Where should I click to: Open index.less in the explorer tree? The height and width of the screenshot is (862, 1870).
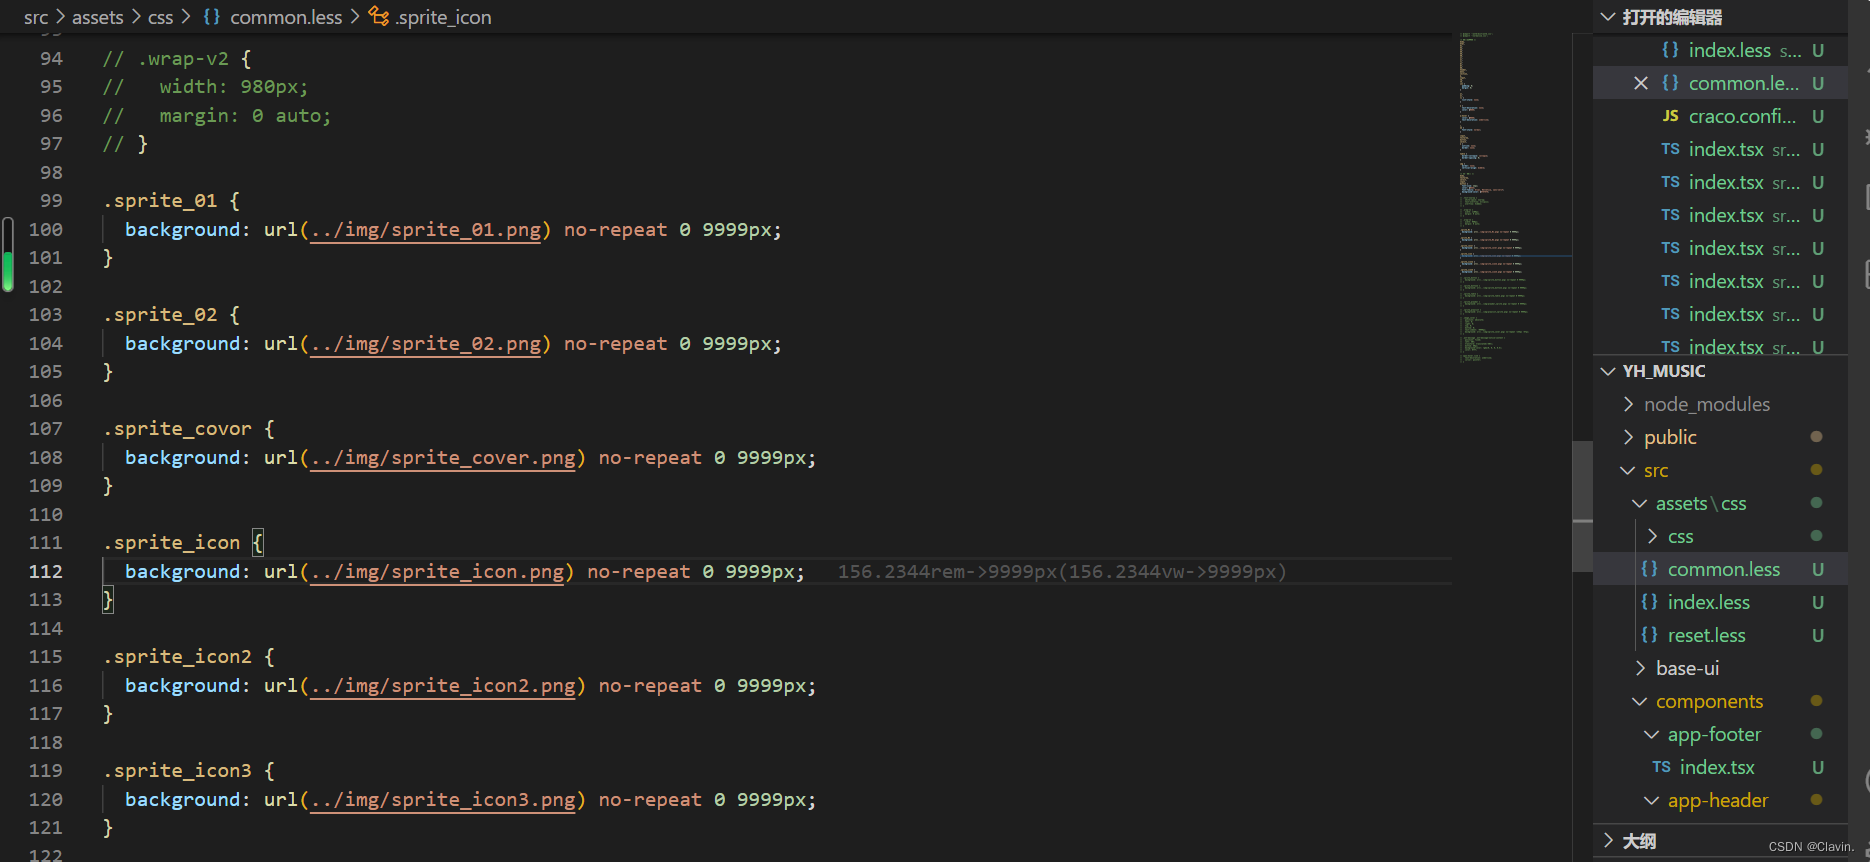pyautogui.click(x=1708, y=602)
